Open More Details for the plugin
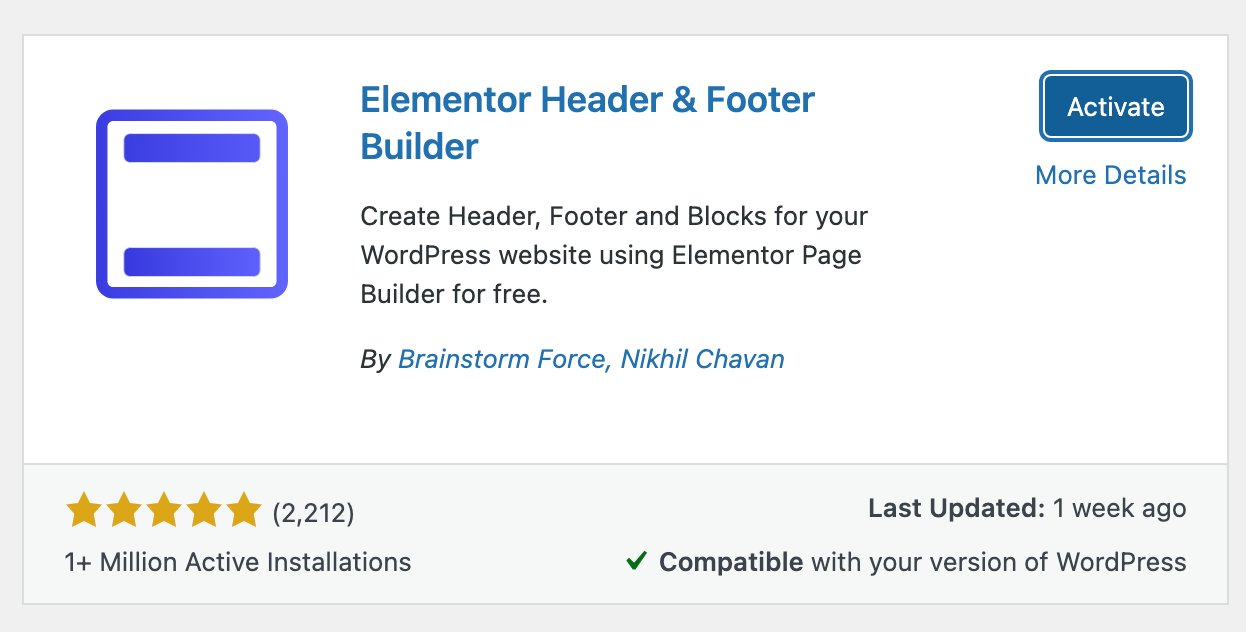Viewport: 1246px width, 632px height. point(1110,175)
